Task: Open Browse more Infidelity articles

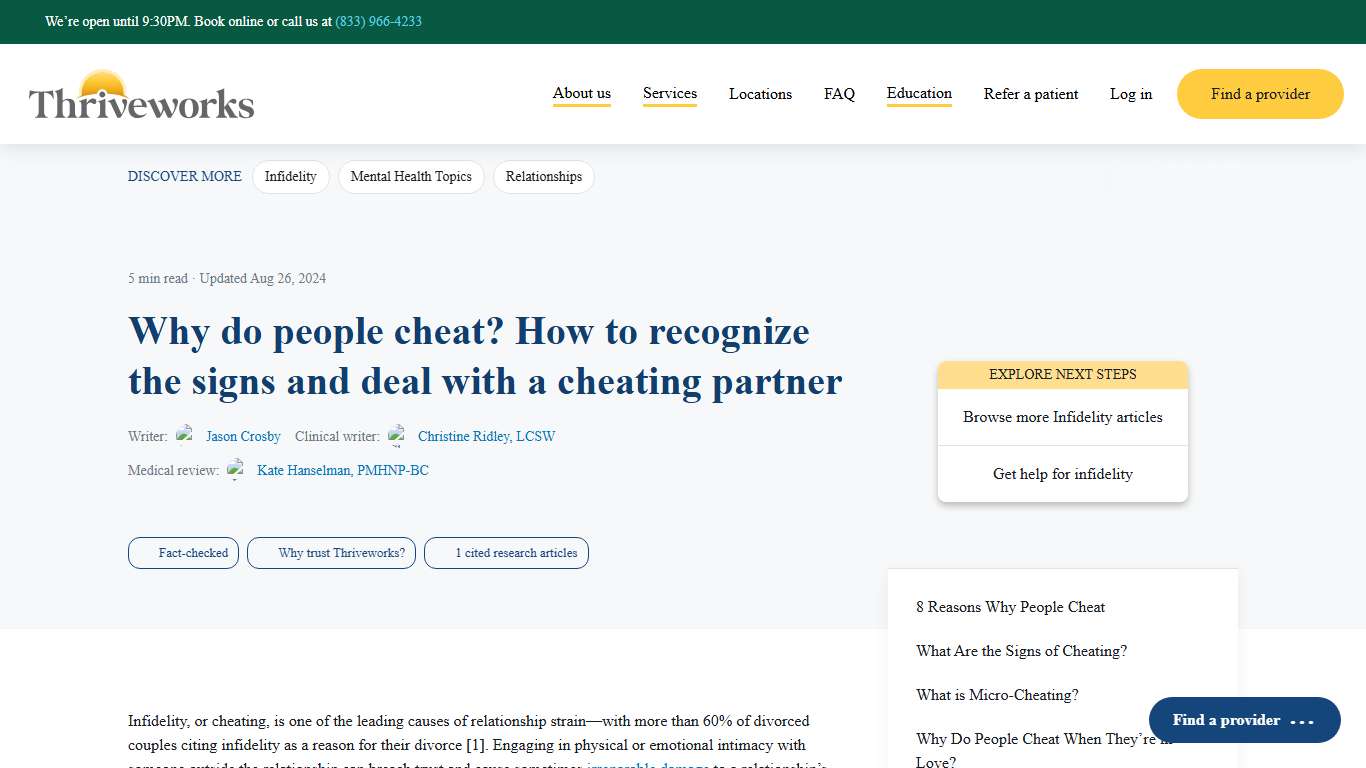Action: point(1062,417)
